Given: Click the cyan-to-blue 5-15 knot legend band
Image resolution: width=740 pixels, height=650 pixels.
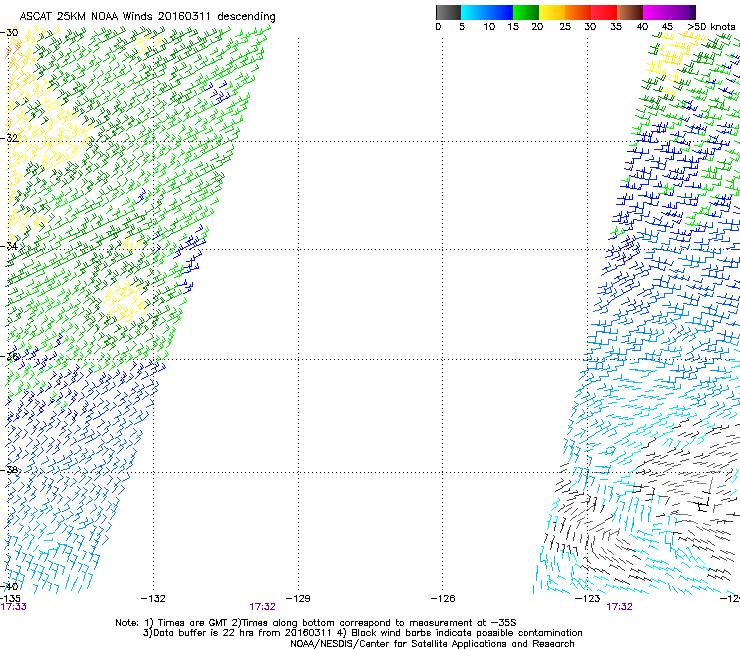Looking at the screenshot, I should point(487,12).
